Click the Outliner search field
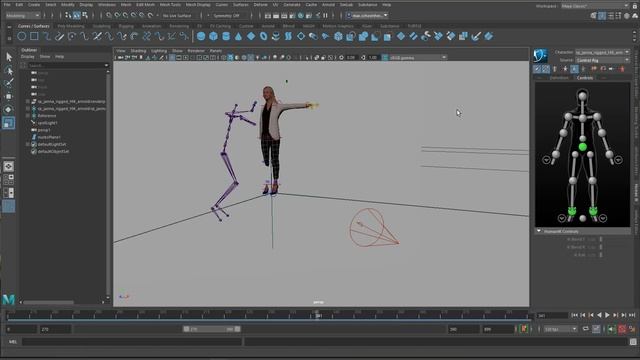Image resolution: width=640 pixels, height=360 pixels. click(x=68, y=65)
